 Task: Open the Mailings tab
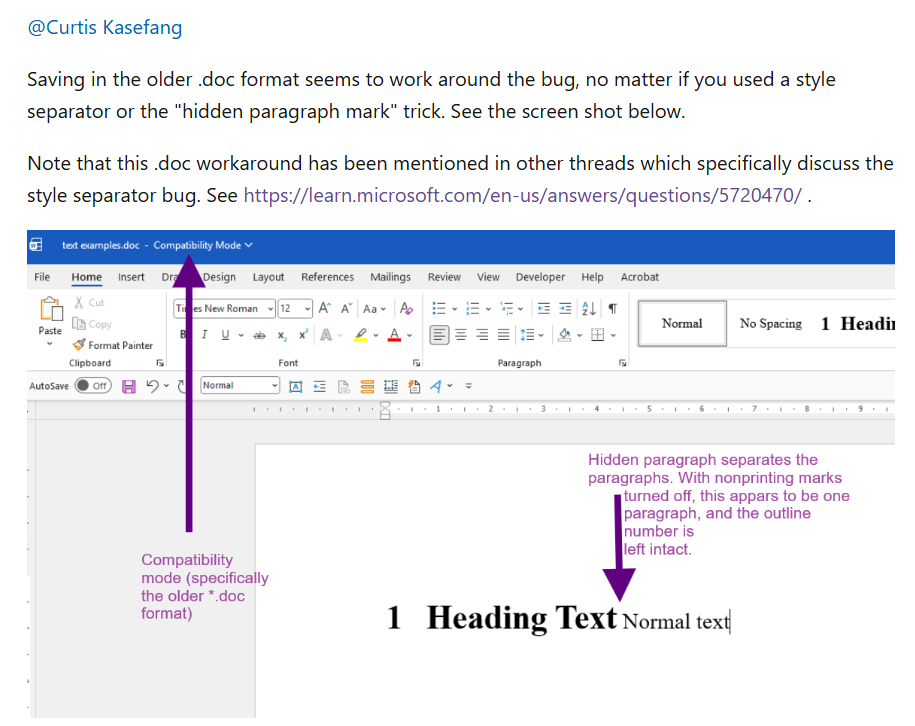click(390, 277)
